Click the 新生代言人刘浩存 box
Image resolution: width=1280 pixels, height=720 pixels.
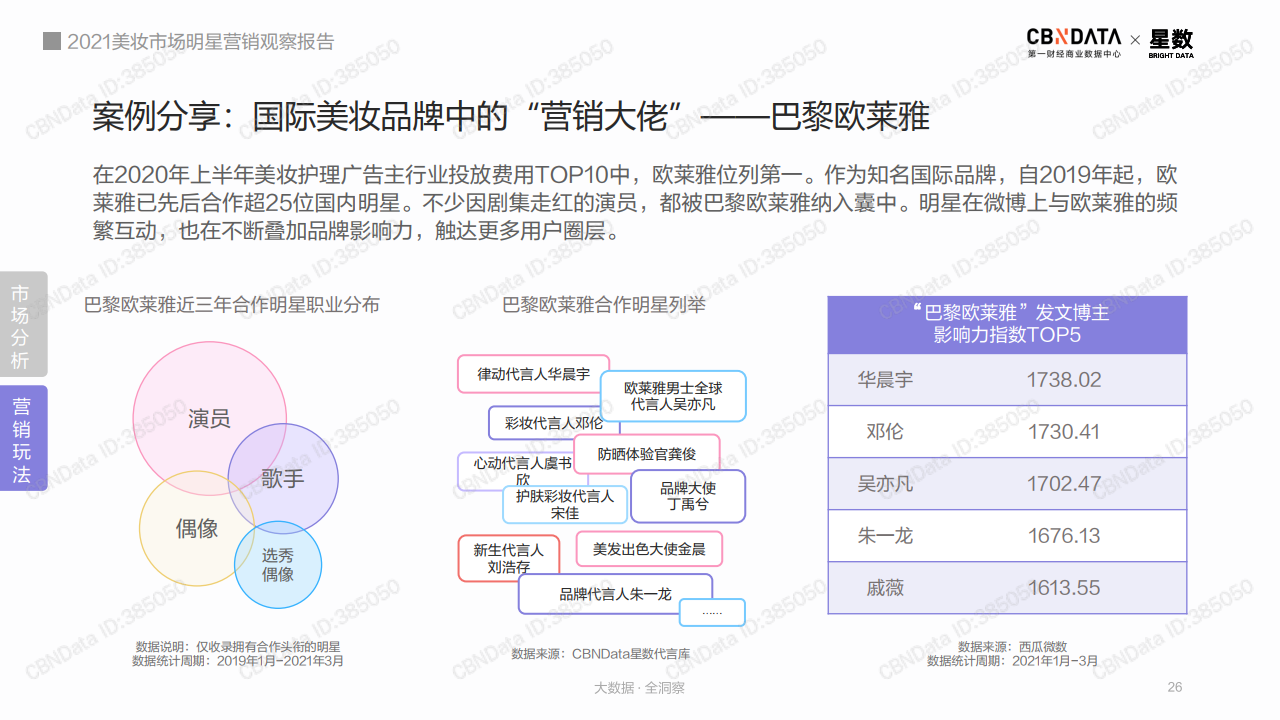[x=508, y=558]
